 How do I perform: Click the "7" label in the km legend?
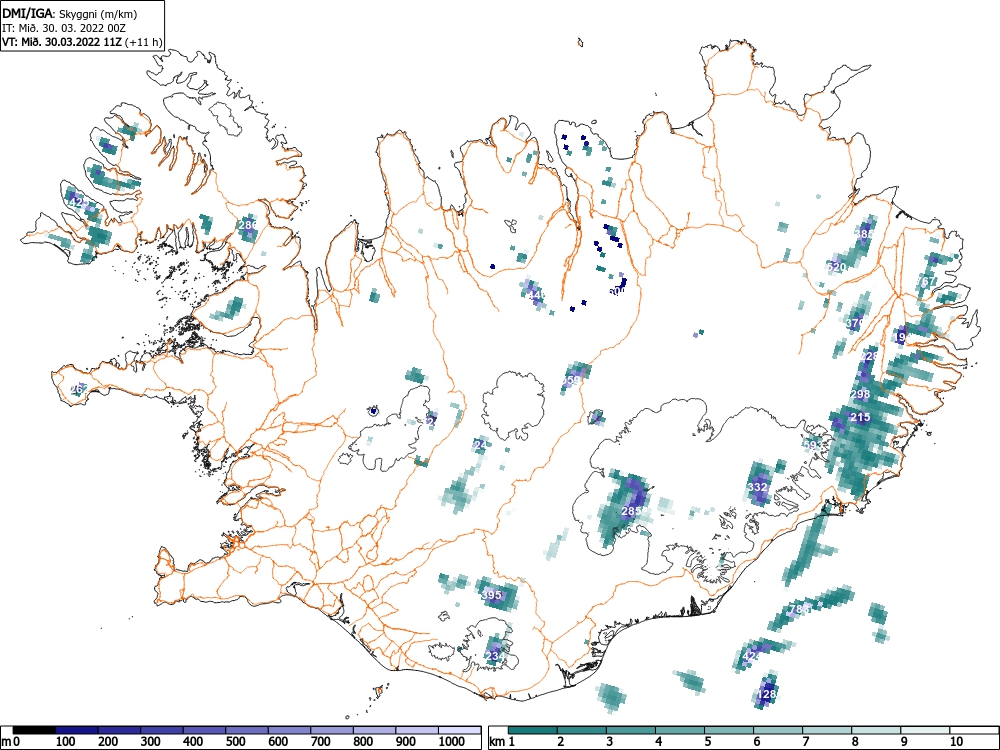805,742
